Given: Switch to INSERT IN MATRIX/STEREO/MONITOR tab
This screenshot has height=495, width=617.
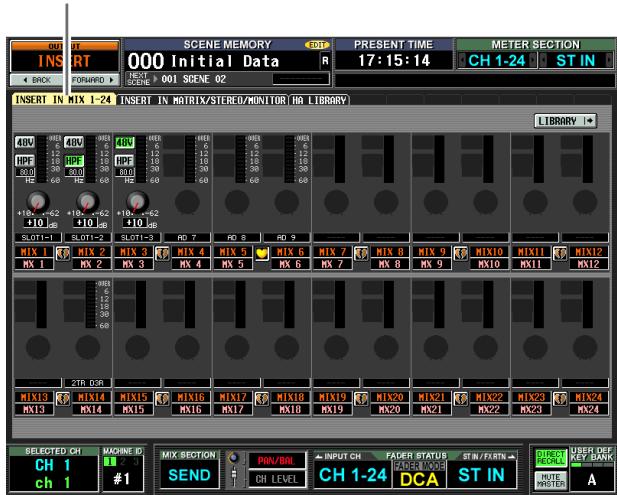Looking at the screenshot, I should [x=203, y=100].
